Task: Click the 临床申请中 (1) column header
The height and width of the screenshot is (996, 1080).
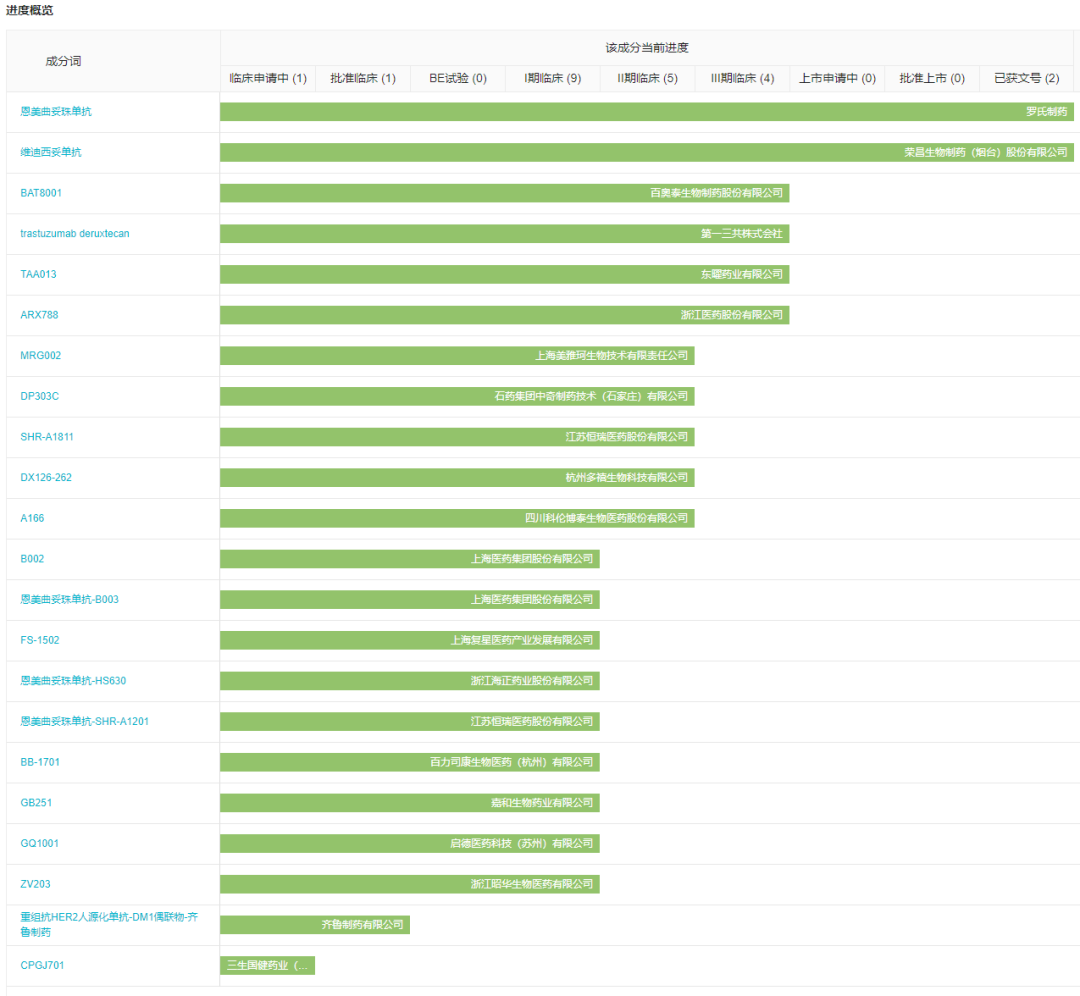Action: click(x=268, y=79)
